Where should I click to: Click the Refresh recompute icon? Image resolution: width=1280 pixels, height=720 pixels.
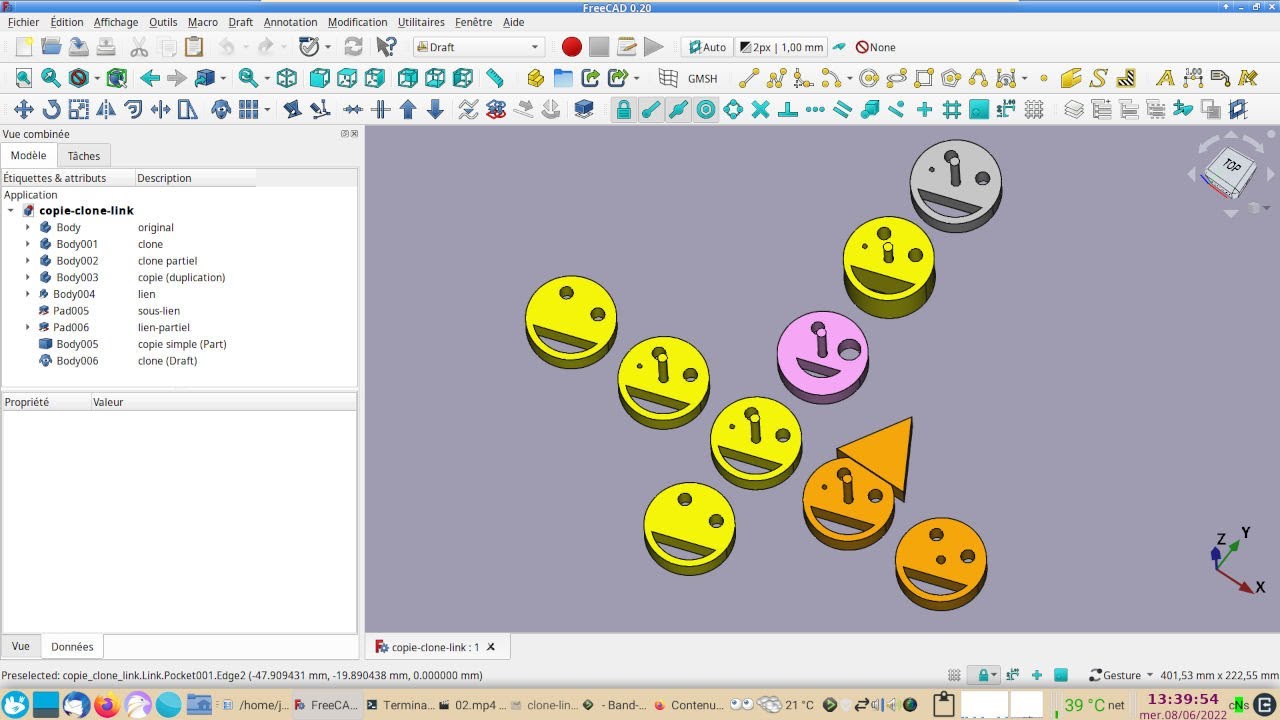click(x=353, y=47)
